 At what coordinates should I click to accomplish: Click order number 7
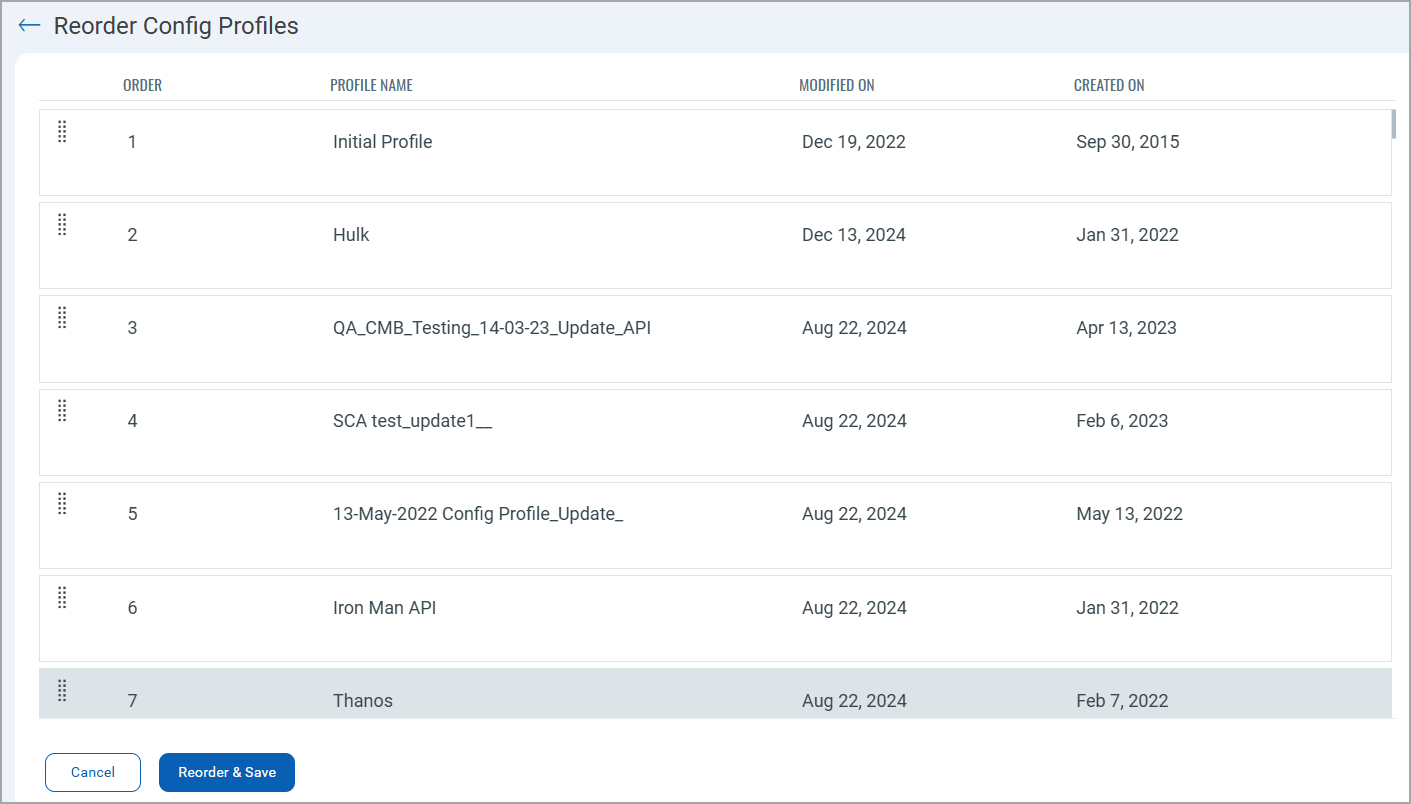(132, 701)
